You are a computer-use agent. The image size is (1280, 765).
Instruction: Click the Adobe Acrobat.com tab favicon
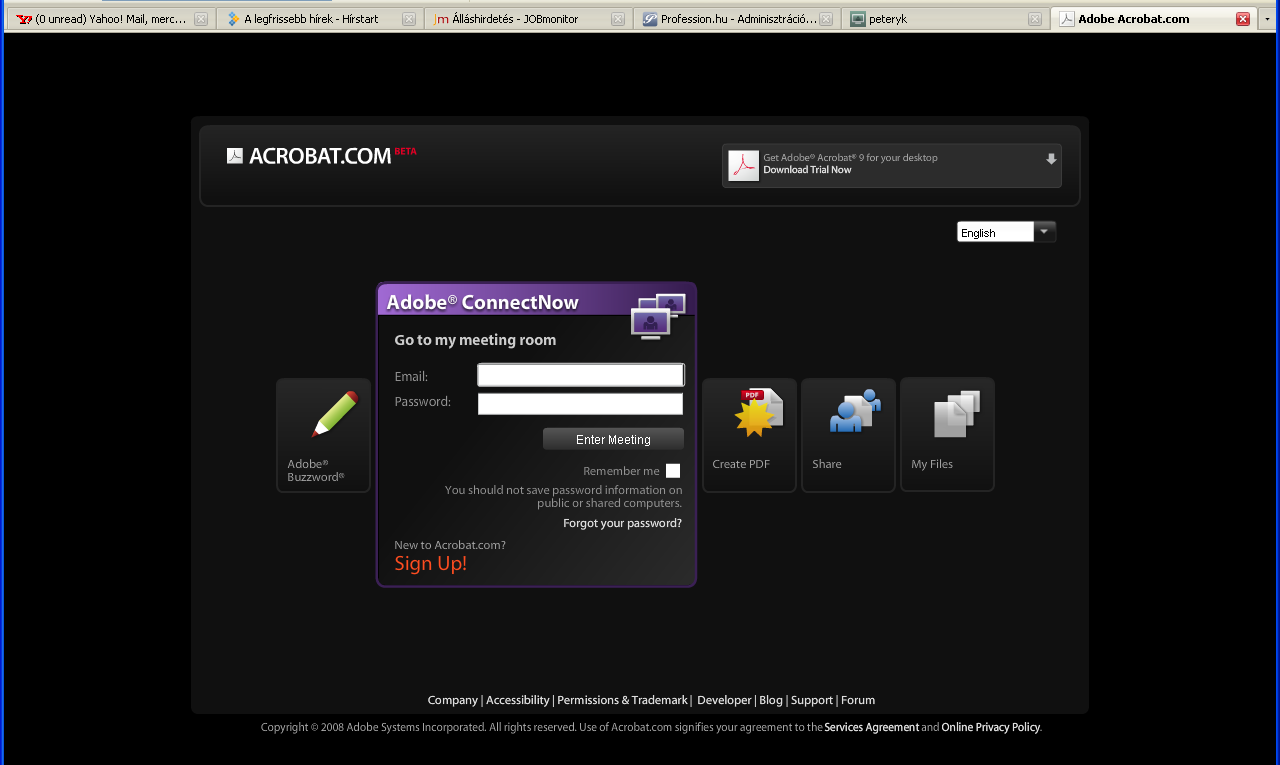coord(1067,19)
